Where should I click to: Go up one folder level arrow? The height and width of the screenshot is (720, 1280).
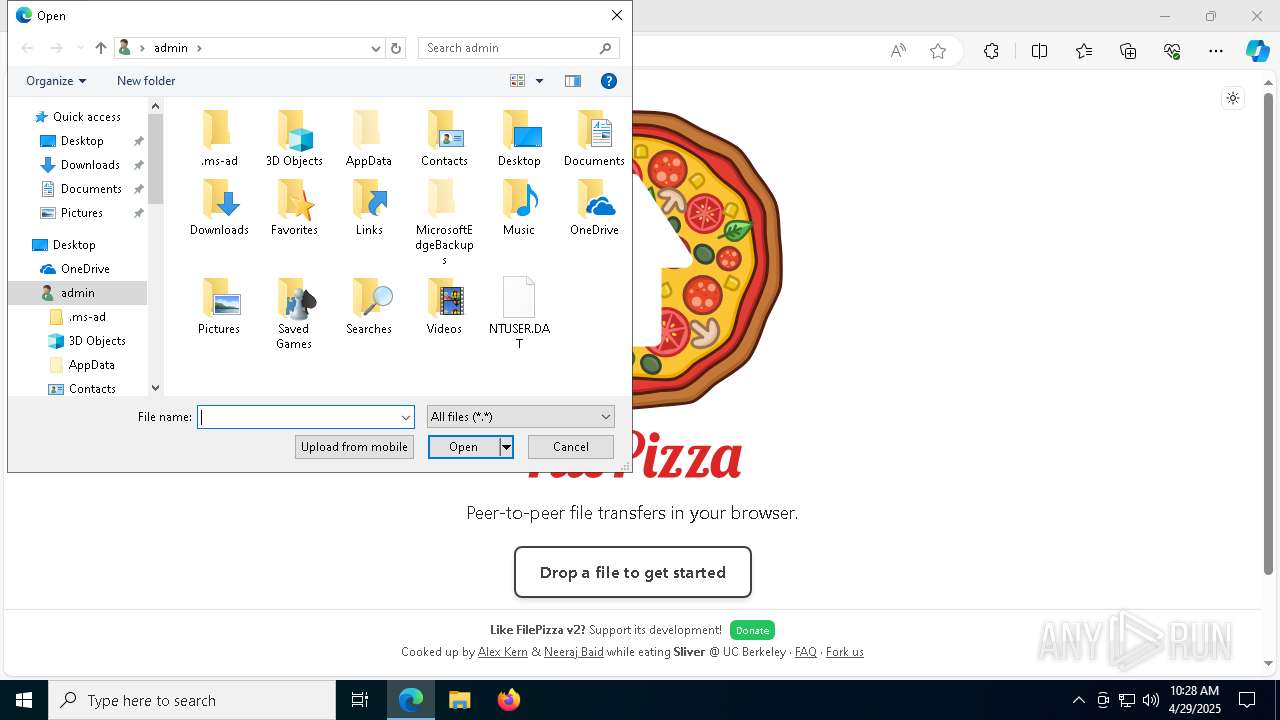[x=100, y=48]
